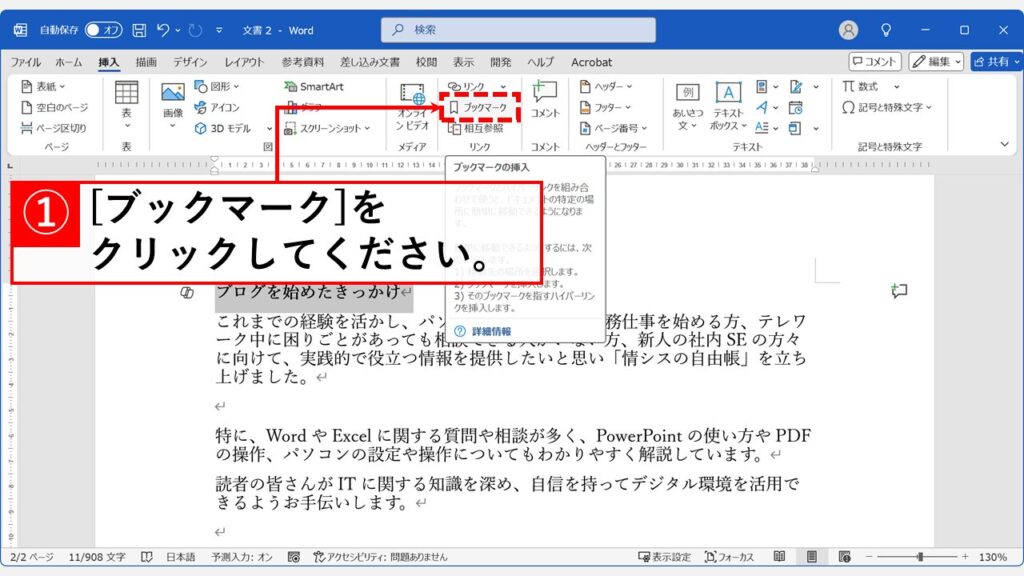Click the 11/908 文字 word count
The width and height of the screenshot is (1024, 576).
click(97, 557)
